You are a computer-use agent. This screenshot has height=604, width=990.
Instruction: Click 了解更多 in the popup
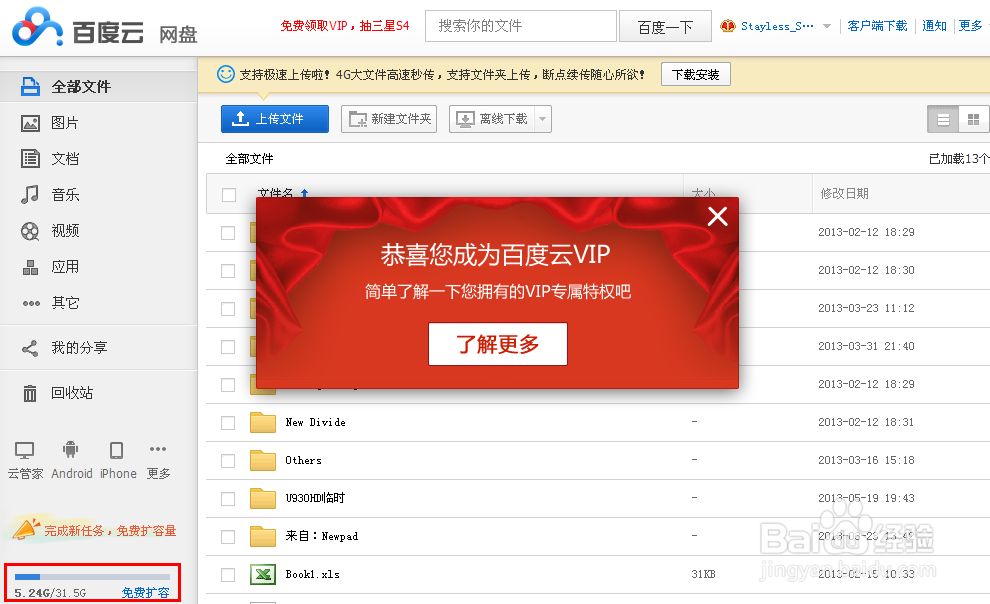(x=498, y=344)
